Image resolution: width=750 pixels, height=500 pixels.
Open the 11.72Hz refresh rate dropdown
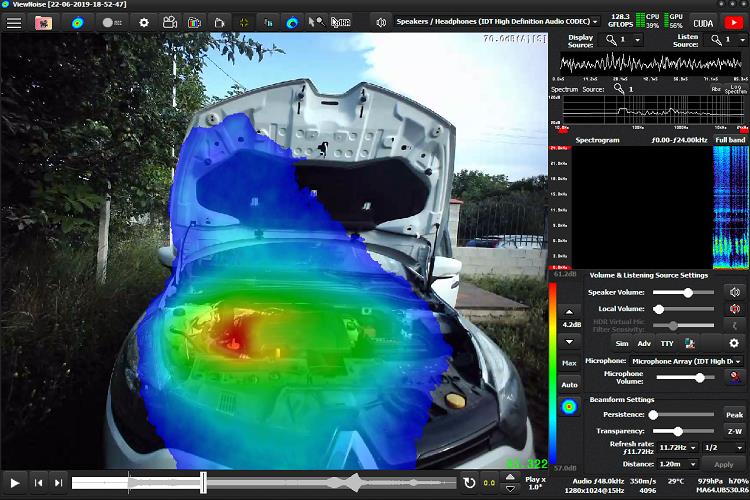coord(678,447)
